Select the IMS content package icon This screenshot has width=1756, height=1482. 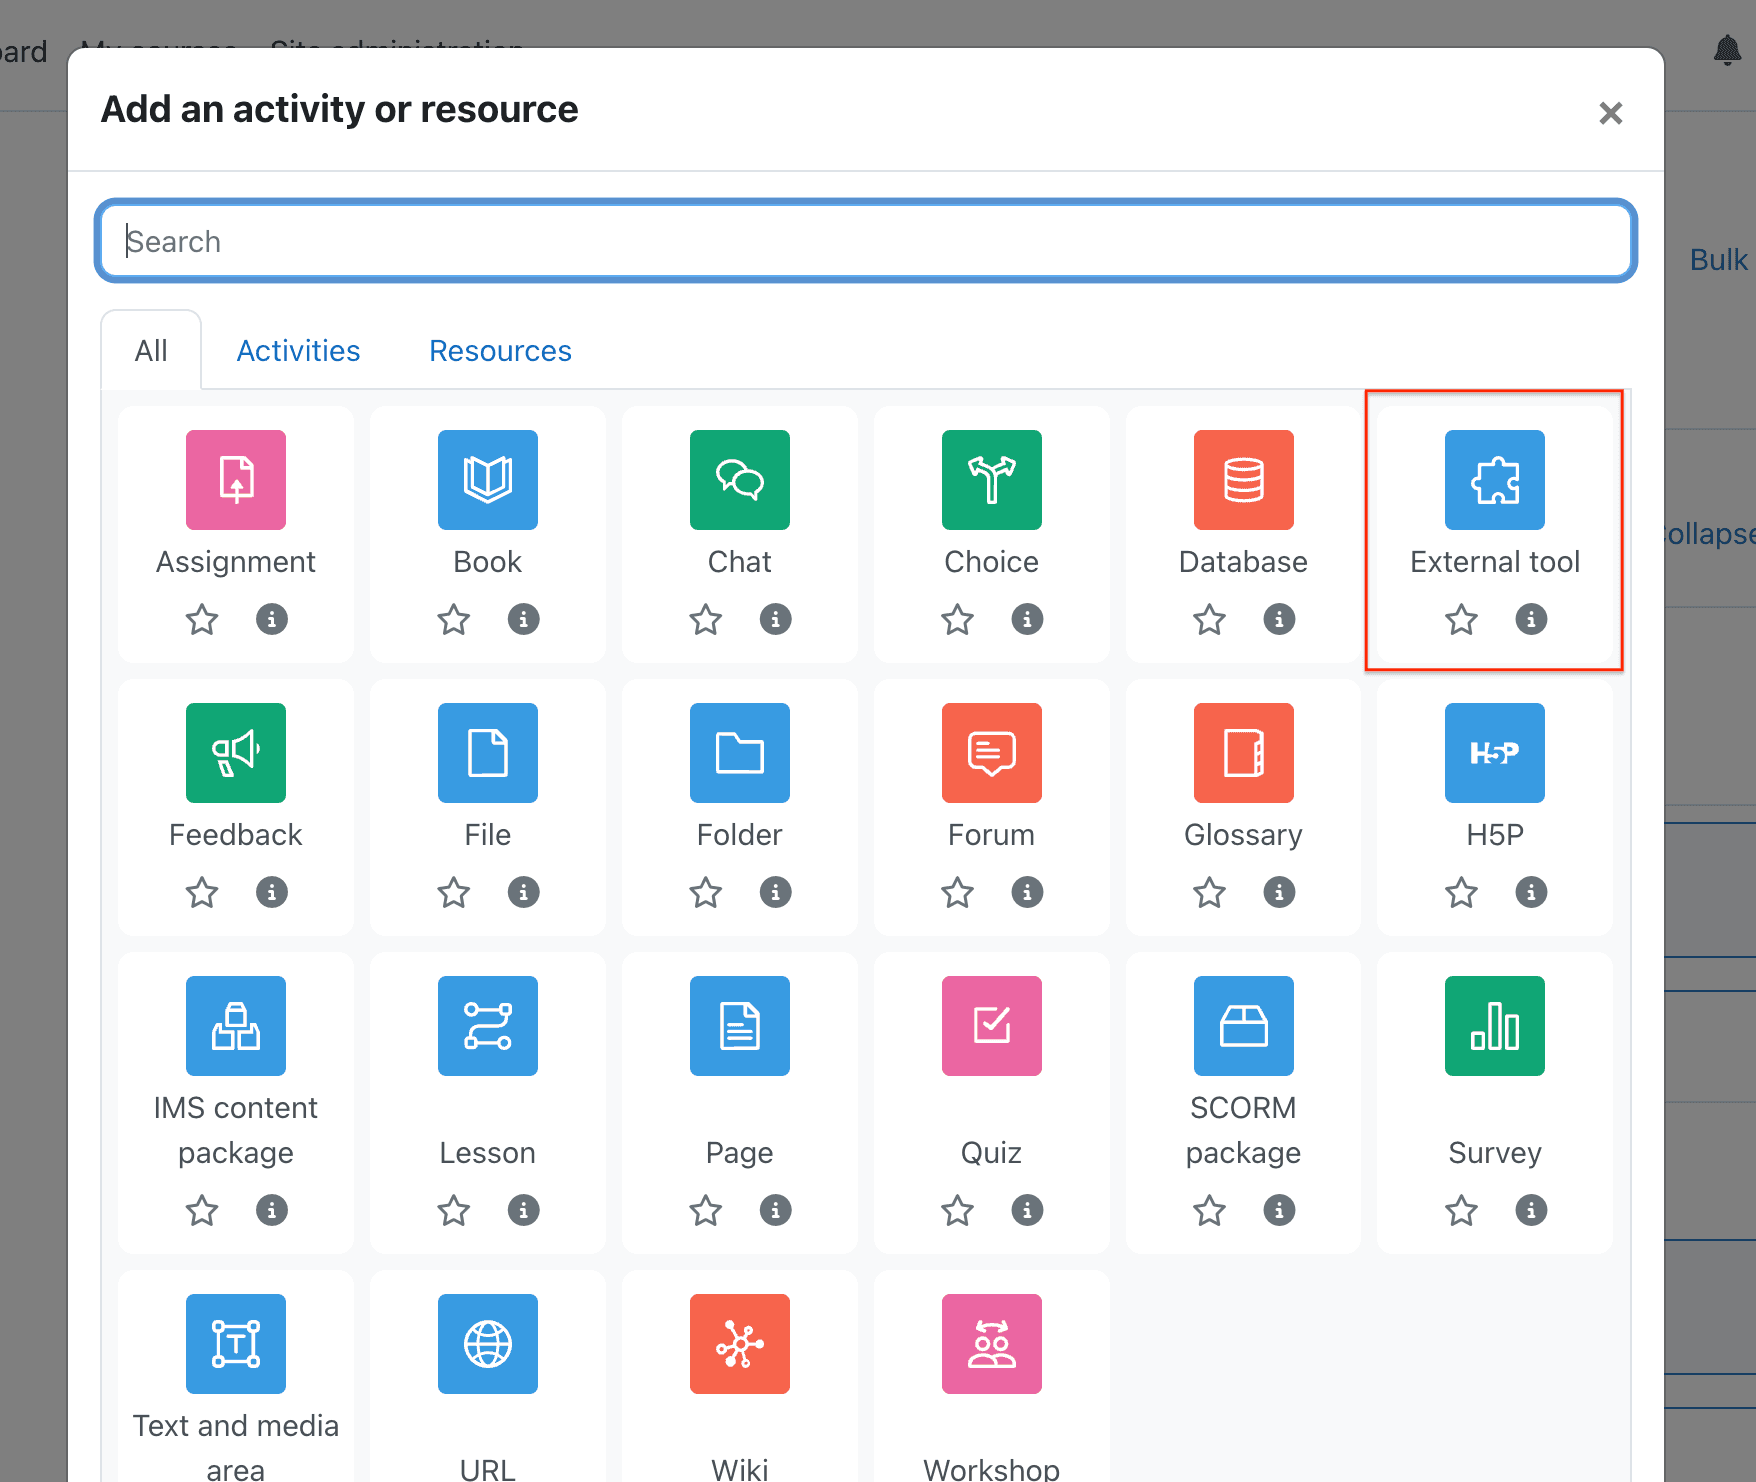pos(236,1026)
